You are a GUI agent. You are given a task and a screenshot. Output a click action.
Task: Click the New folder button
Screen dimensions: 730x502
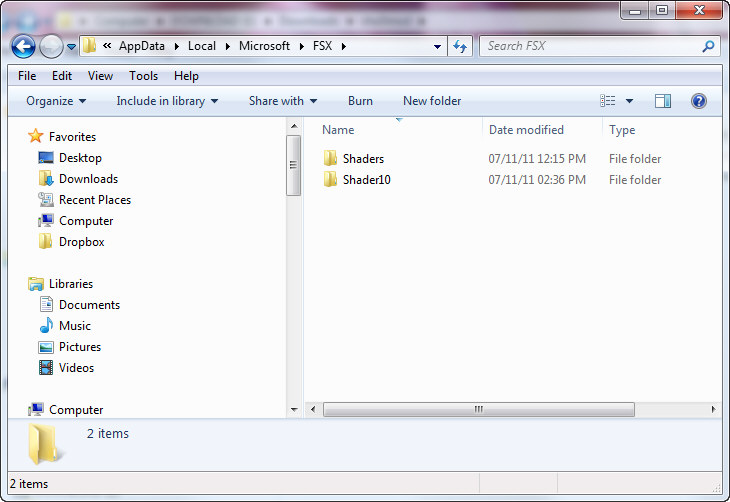coord(432,101)
